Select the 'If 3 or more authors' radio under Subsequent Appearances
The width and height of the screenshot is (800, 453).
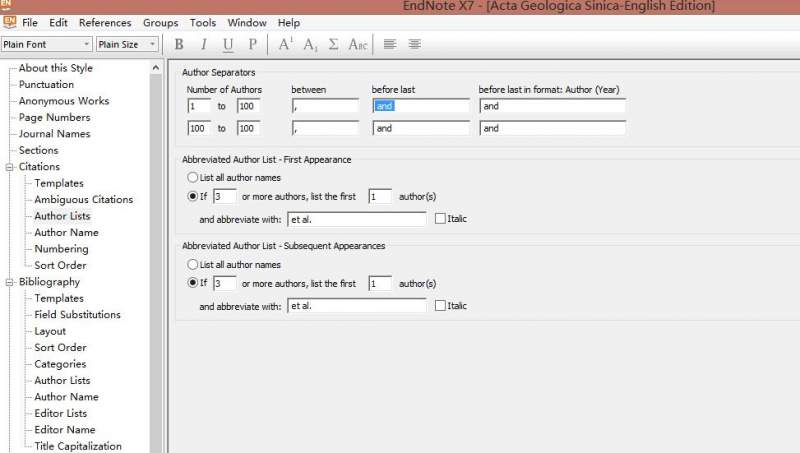pos(192,283)
